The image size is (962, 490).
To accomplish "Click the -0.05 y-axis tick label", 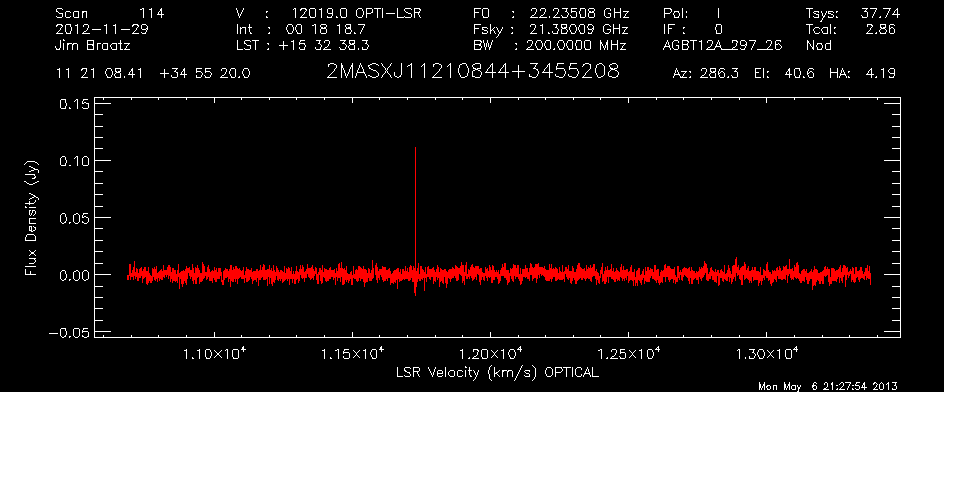I will [69, 332].
